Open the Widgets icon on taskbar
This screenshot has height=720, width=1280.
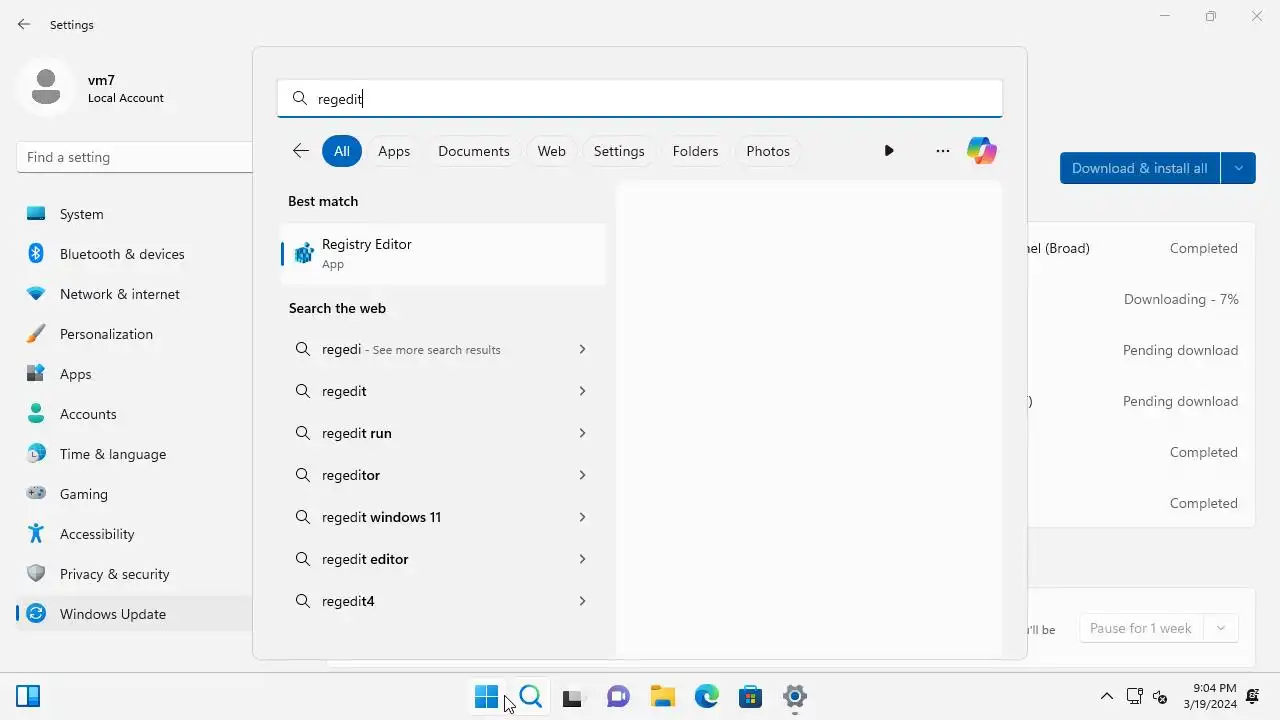pyautogui.click(x=28, y=697)
